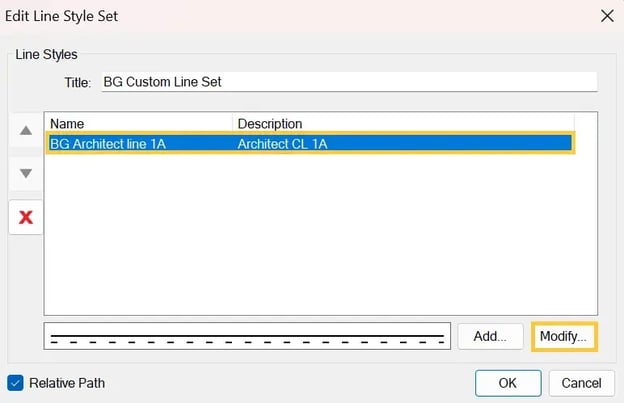Click the Add... button

click(490, 337)
